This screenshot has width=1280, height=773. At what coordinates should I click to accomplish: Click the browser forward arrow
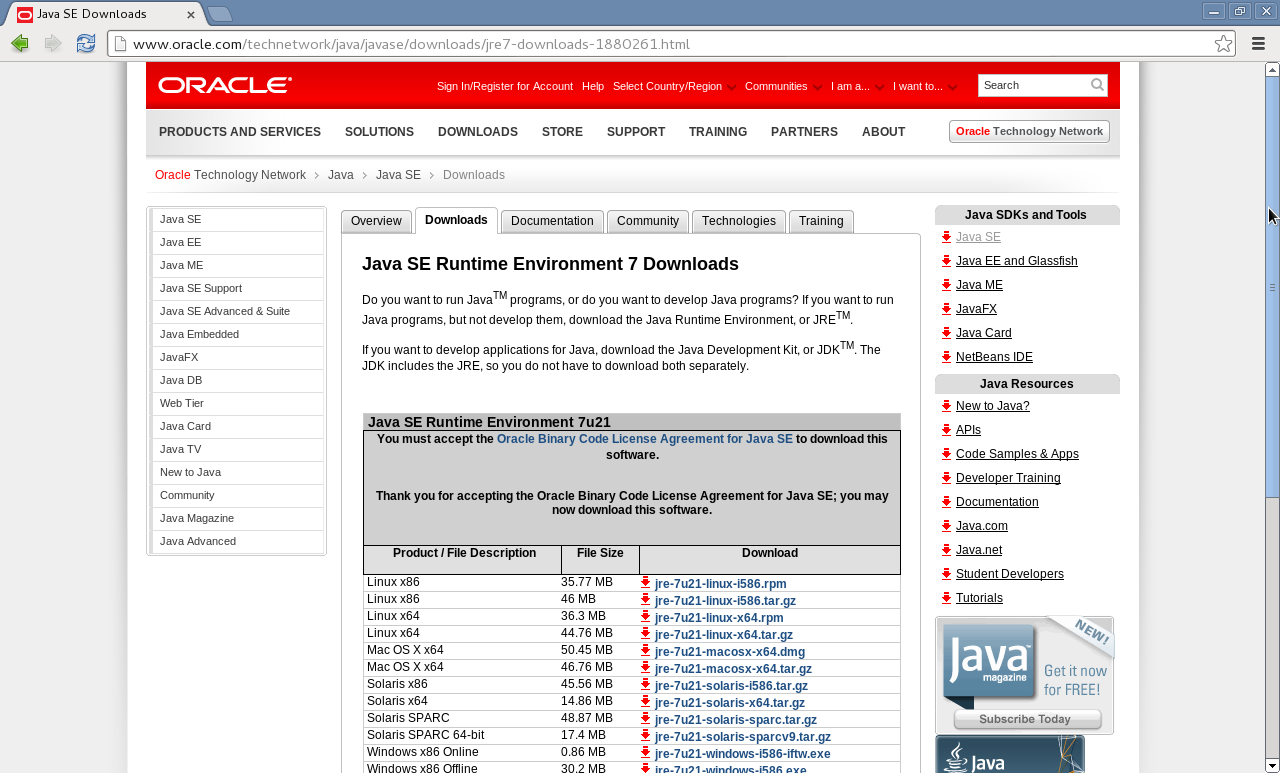pos(53,43)
